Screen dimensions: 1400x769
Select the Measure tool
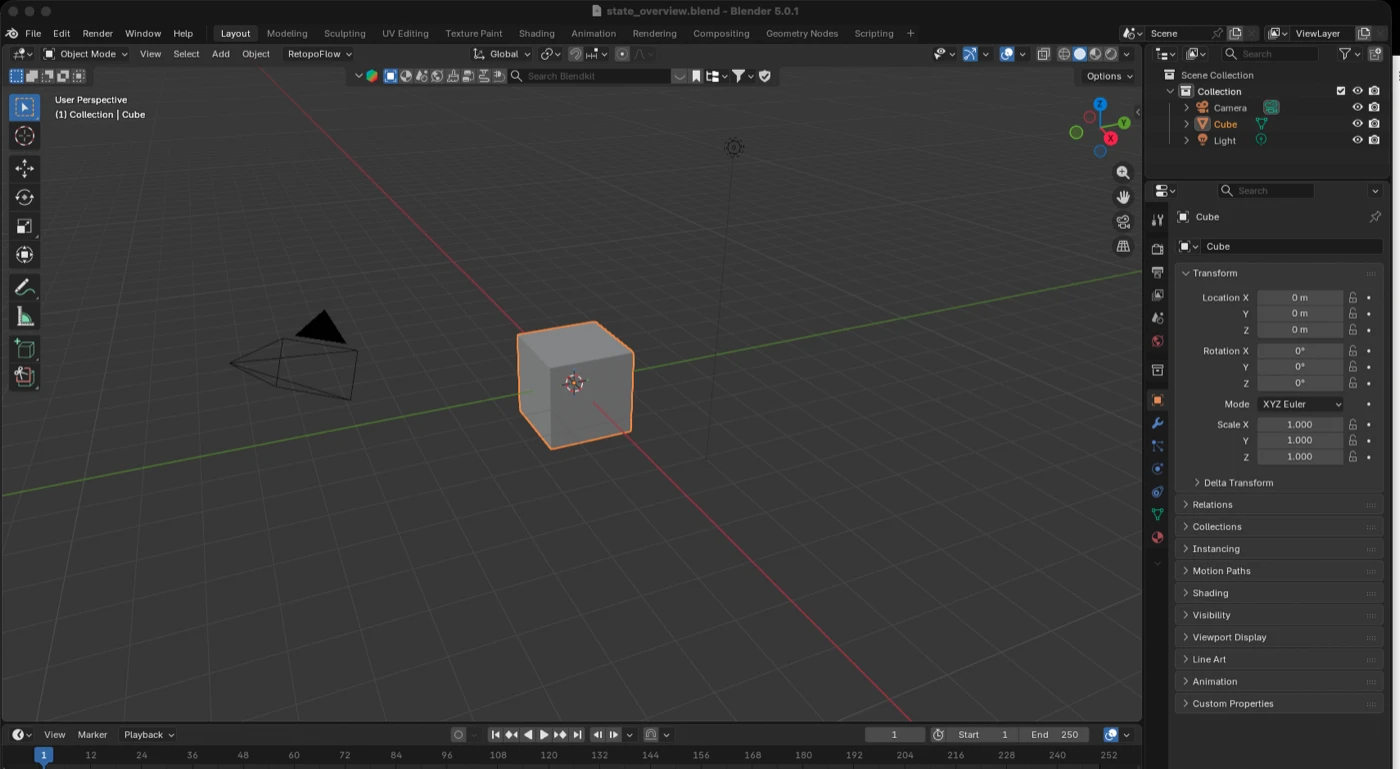point(25,317)
